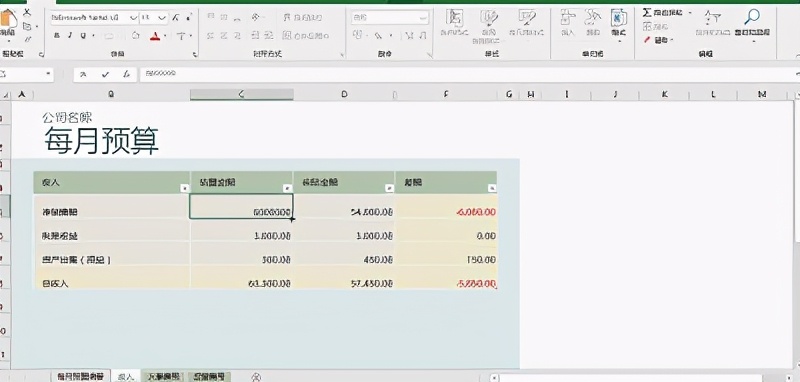Click the Increase Decimal icon

coord(409,36)
